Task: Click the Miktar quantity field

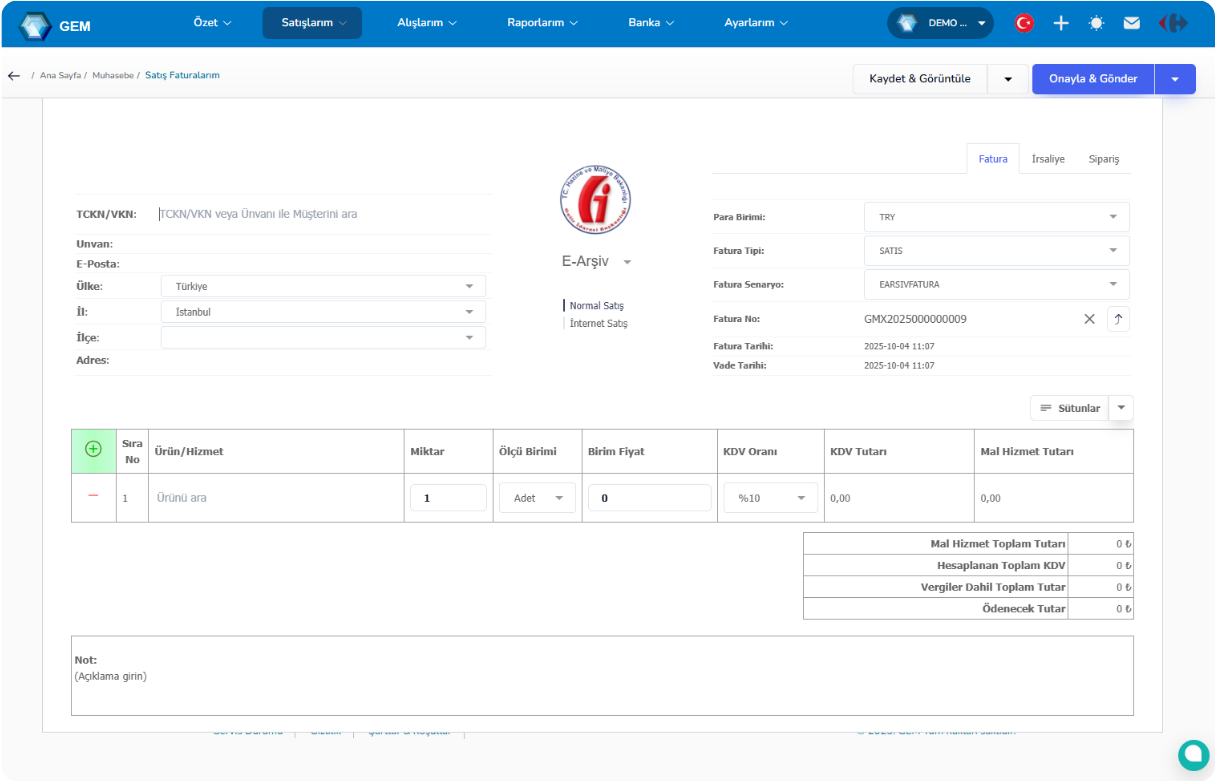Action: (448, 498)
